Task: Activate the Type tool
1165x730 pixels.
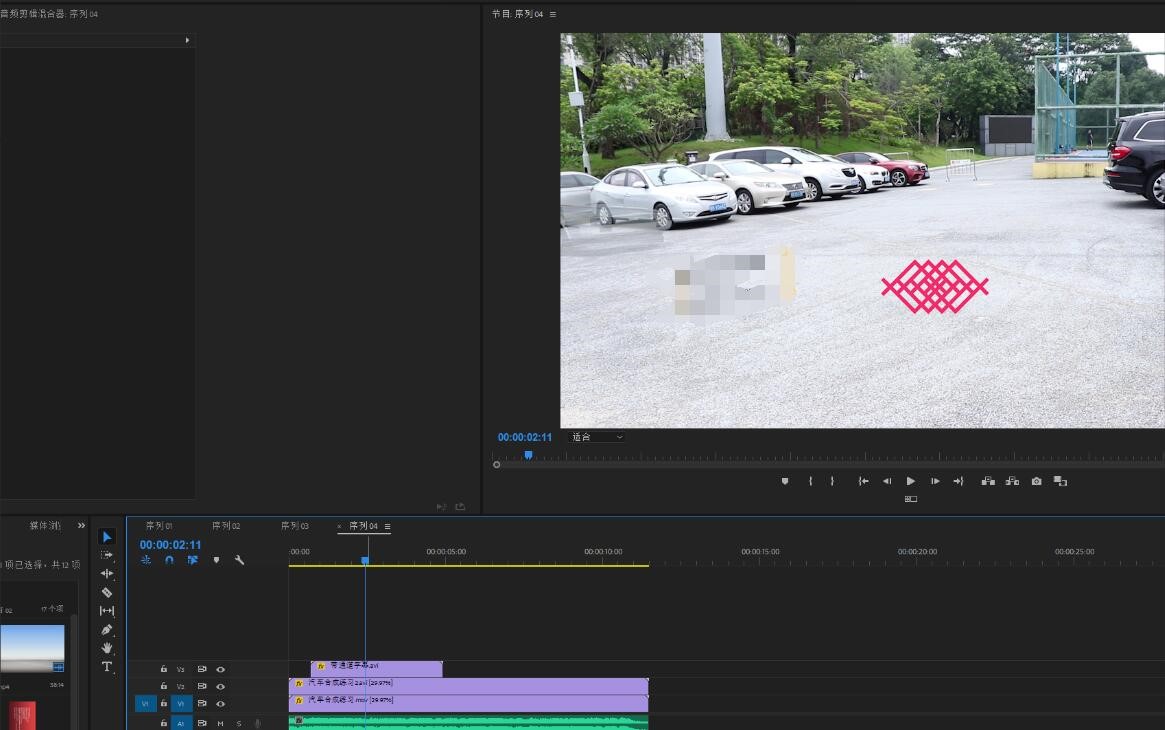Action: (x=107, y=667)
